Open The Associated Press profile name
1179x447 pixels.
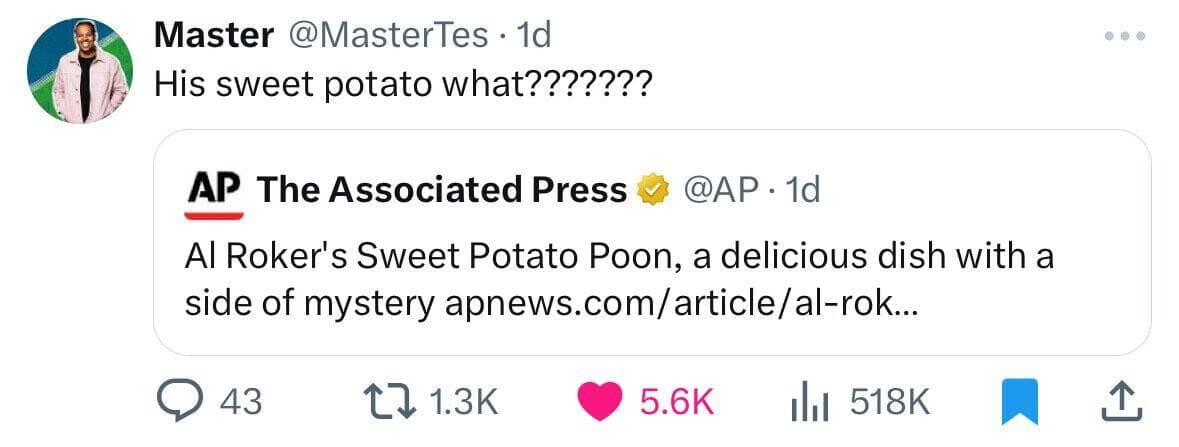click(x=442, y=189)
